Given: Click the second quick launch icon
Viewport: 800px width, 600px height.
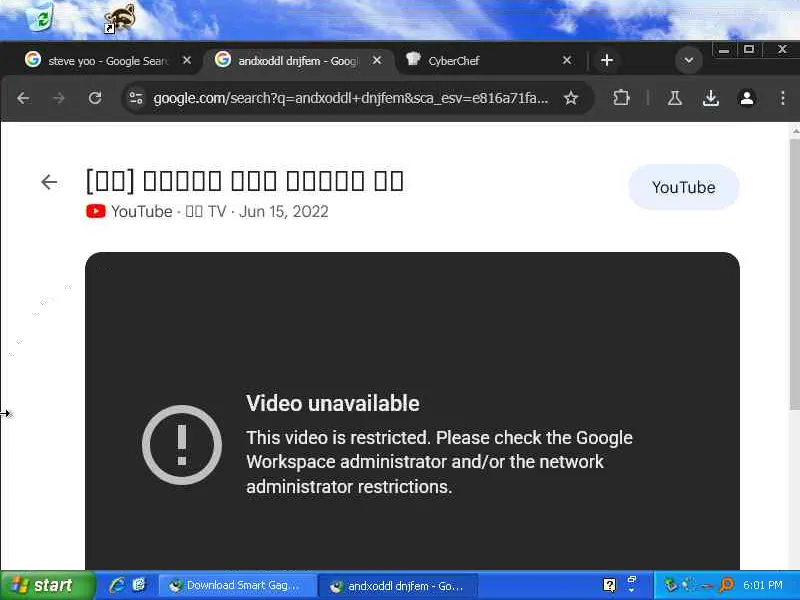Looking at the screenshot, I should [139, 585].
